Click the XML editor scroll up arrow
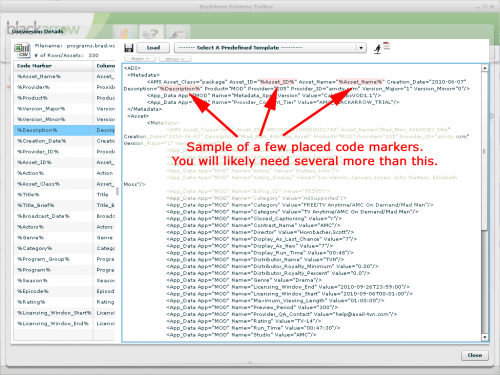500x375 pixels. tap(485, 68)
